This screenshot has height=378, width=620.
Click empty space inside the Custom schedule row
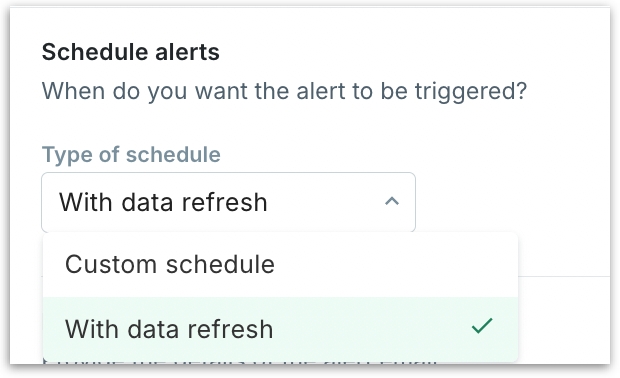pyautogui.click(x=395, y=264)
